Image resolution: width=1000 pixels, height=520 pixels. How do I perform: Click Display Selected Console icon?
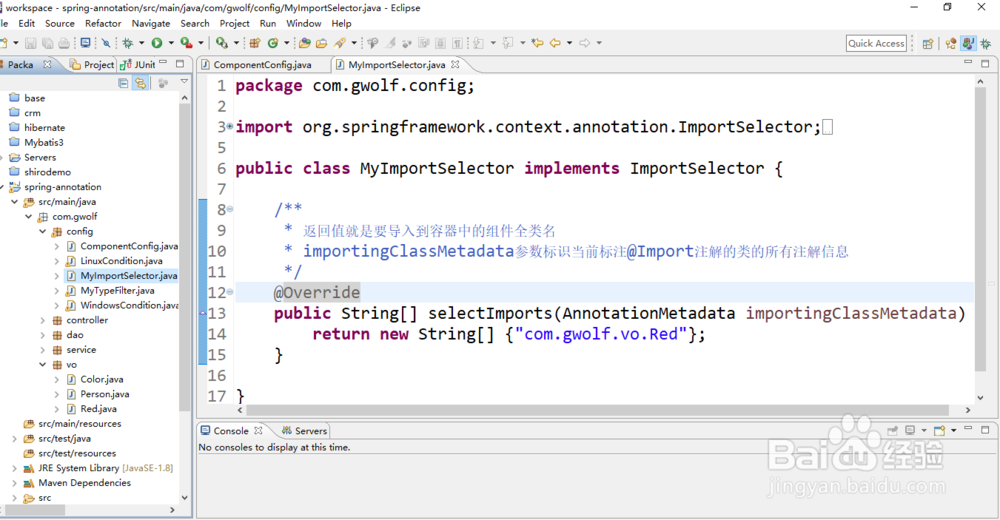pos(910,431)
